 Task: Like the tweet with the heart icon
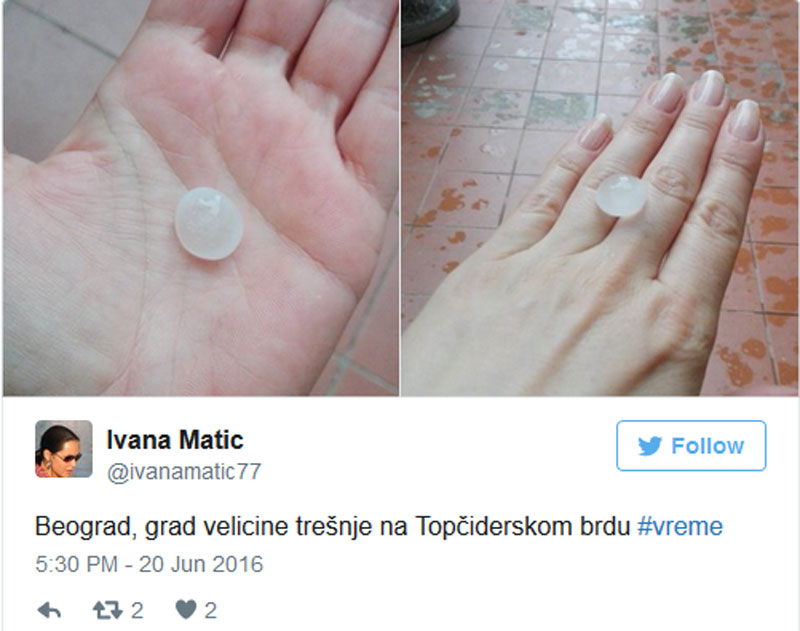(x=186, y=610)
